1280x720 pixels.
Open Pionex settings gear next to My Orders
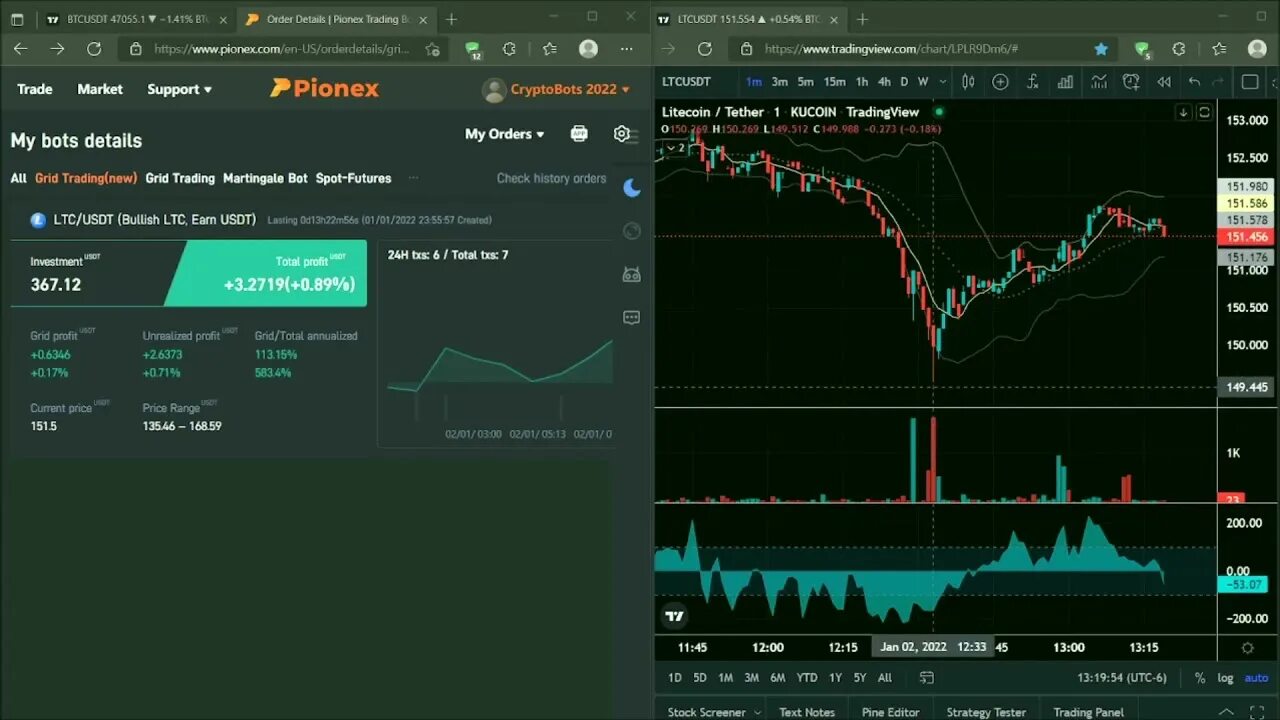pos(622,133)
